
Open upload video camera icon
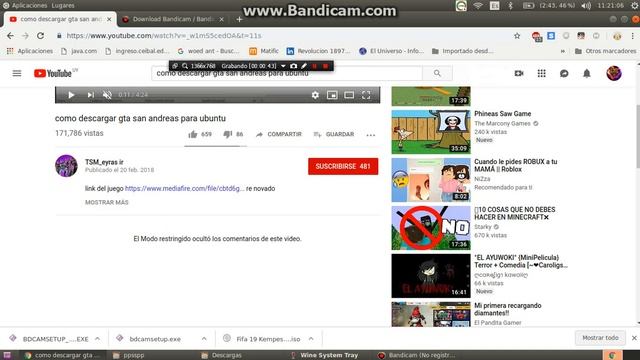[519, 73]
